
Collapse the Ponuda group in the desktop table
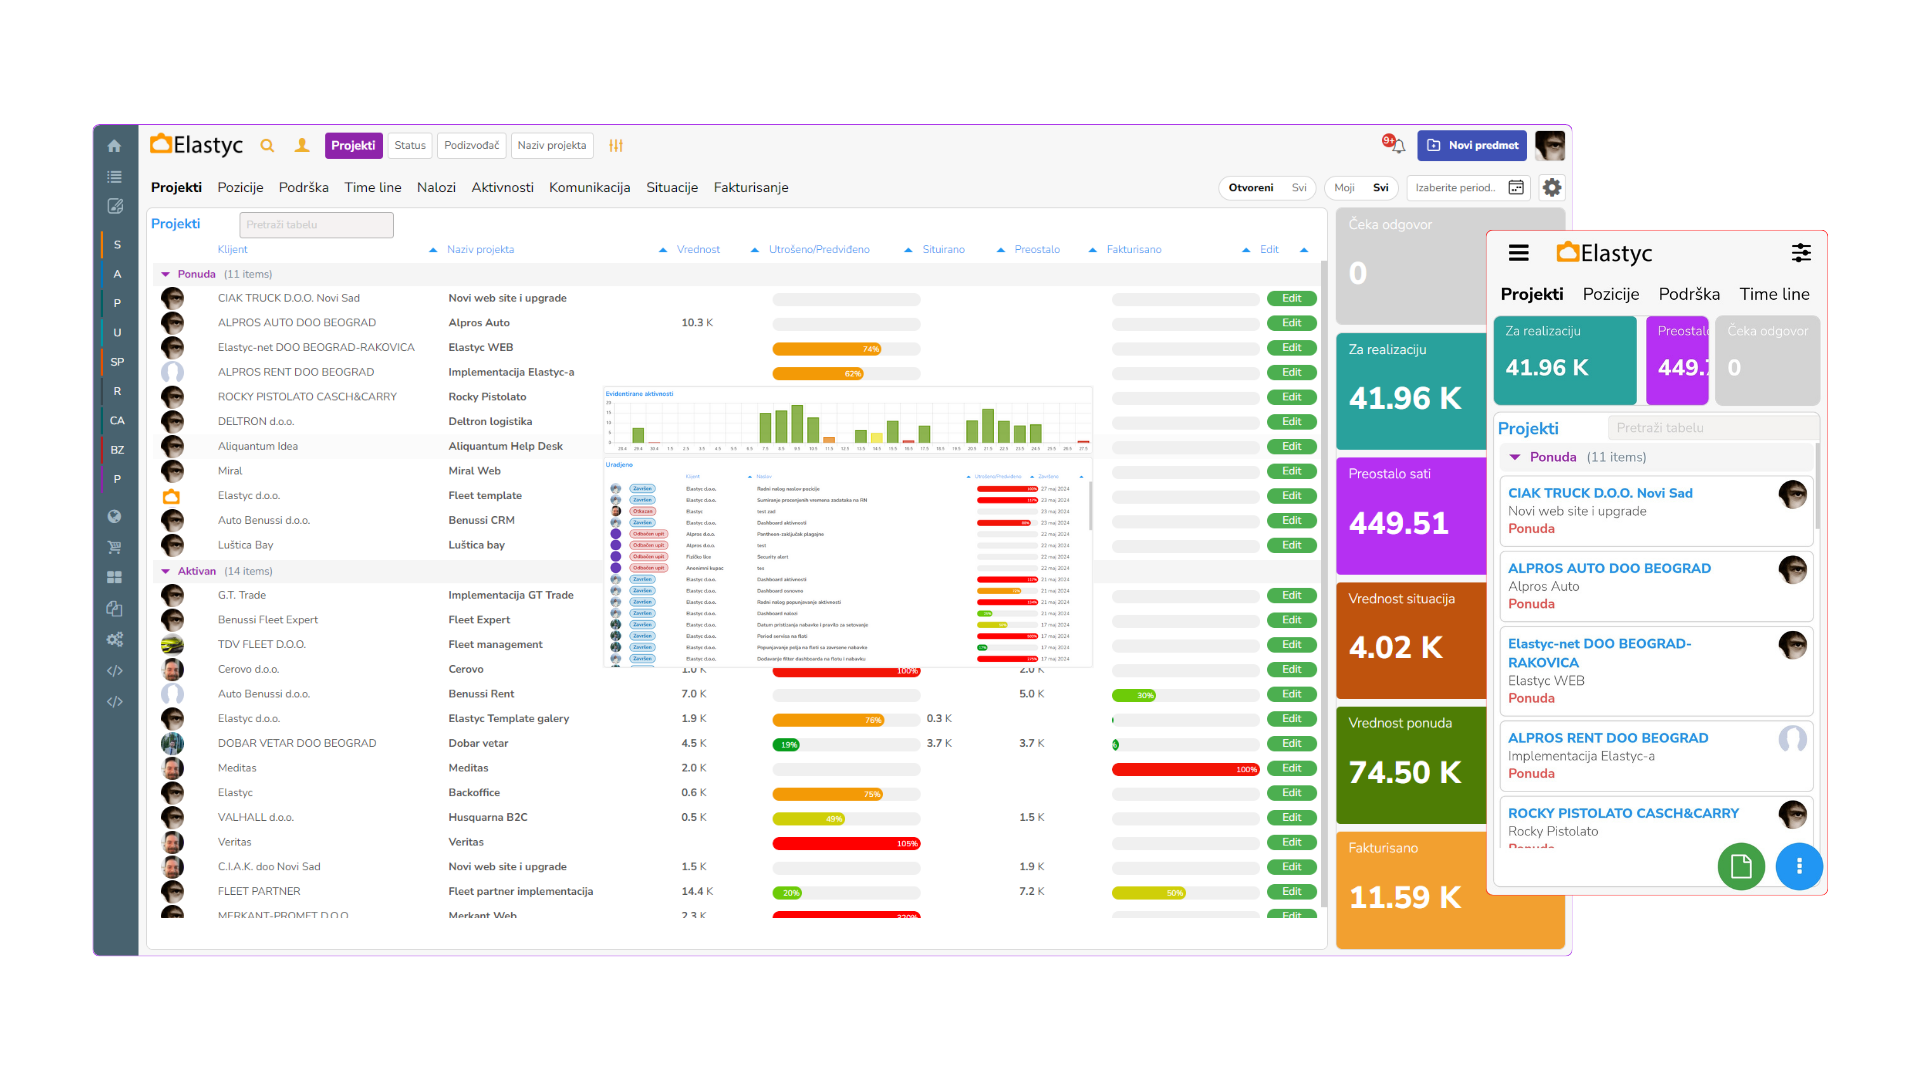point(166,274)
